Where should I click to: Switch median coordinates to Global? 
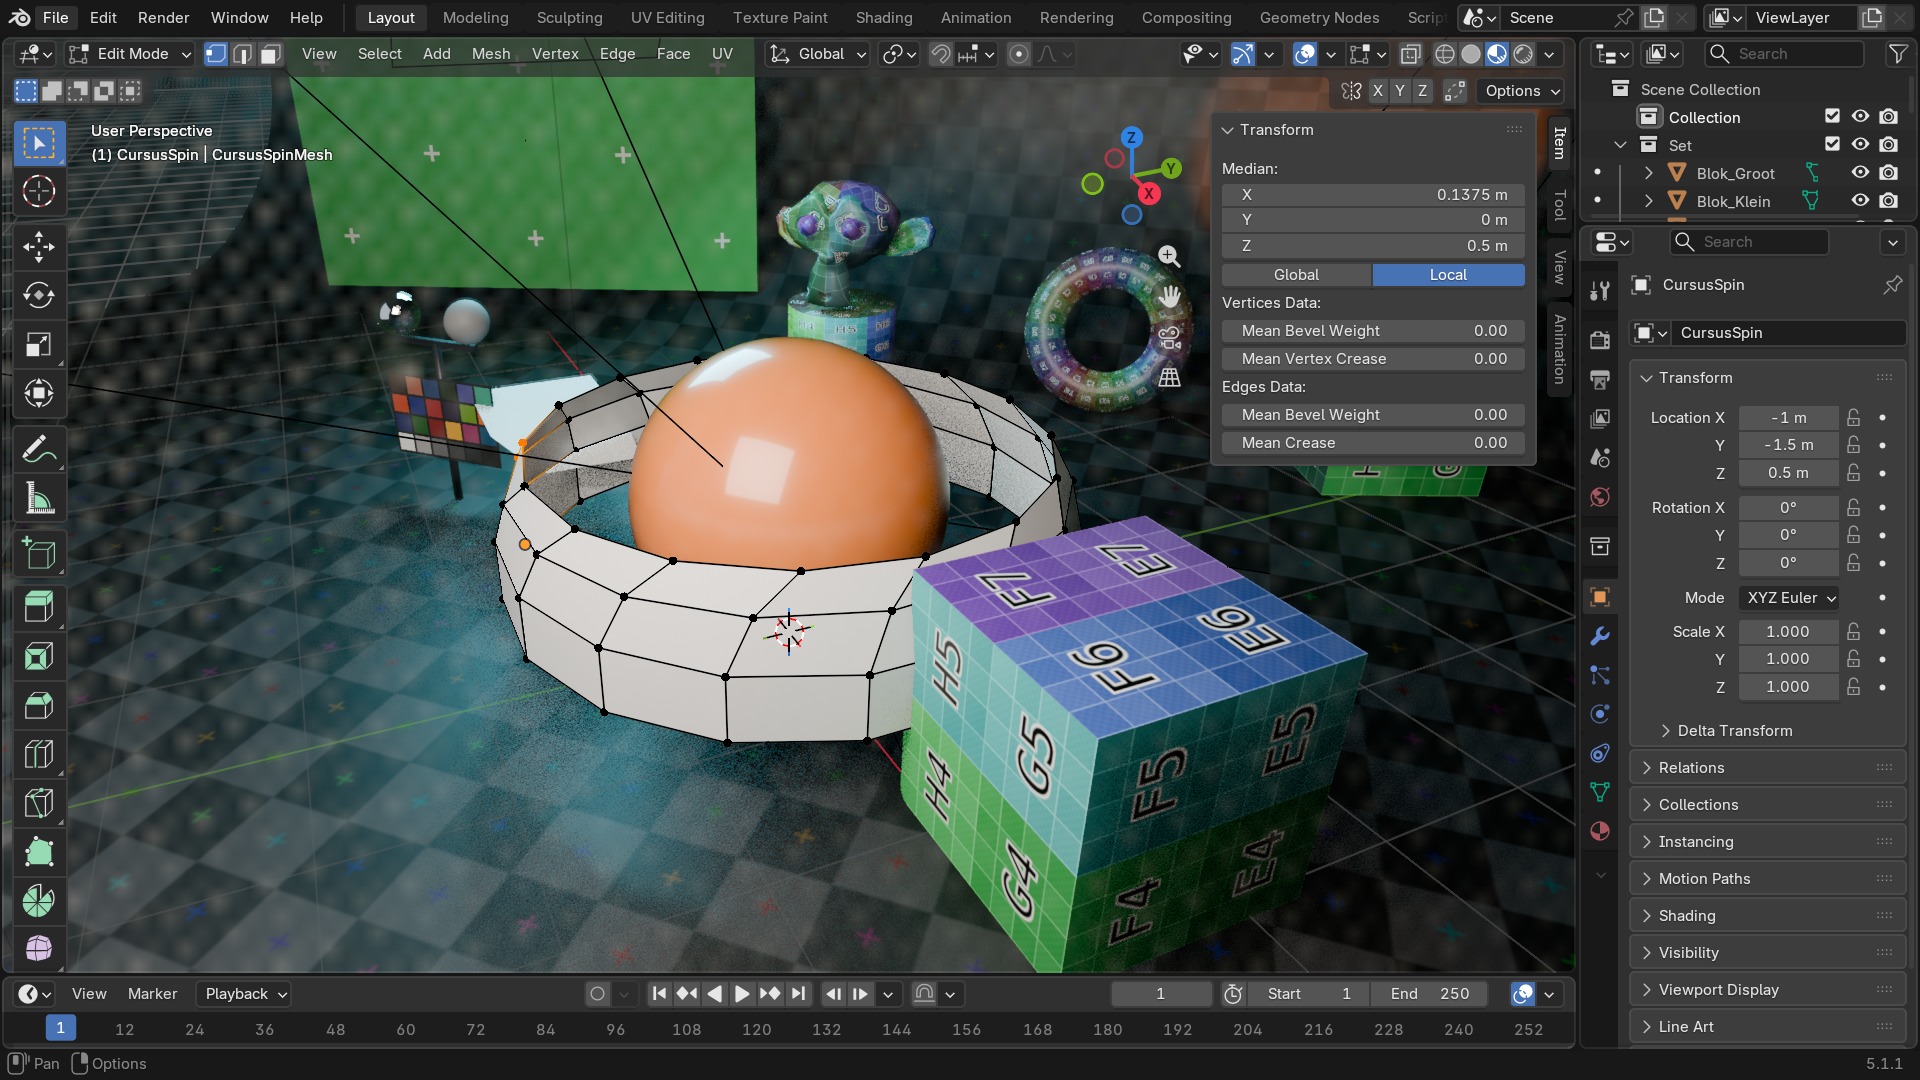[x=1296, y=275]
